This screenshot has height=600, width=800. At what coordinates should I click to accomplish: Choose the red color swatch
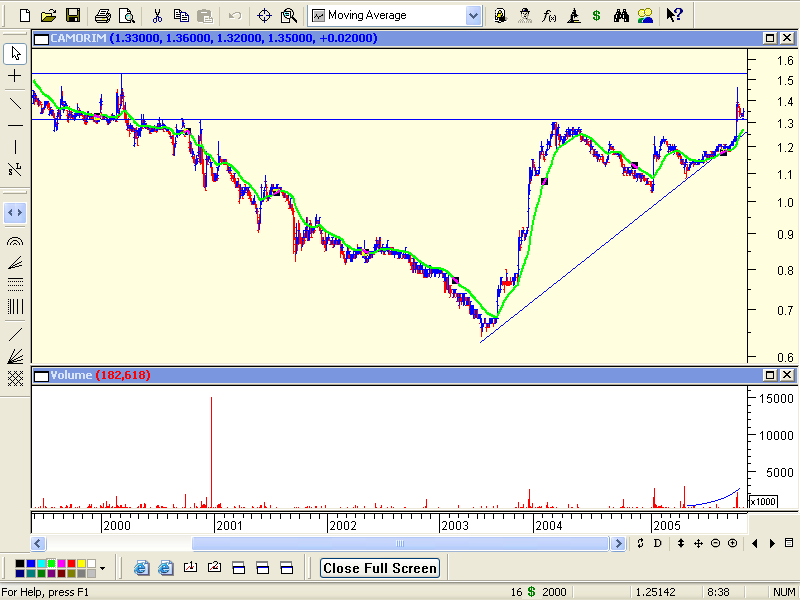[x=71, y=563]
